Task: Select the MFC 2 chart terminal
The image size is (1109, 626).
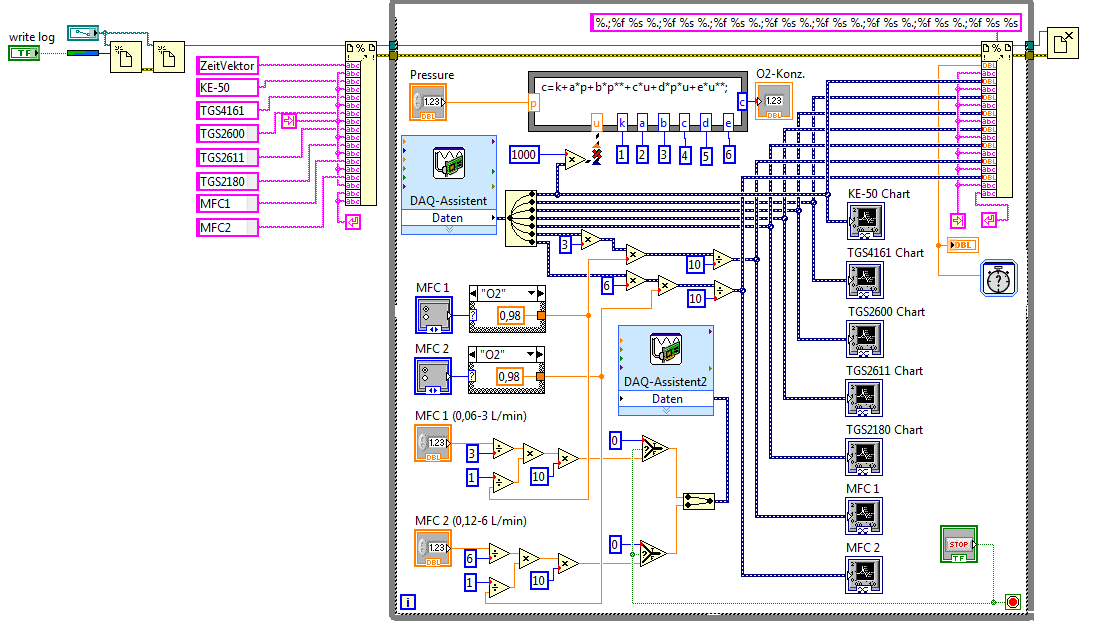Action: pyautogui.click(x=864, y=574)
